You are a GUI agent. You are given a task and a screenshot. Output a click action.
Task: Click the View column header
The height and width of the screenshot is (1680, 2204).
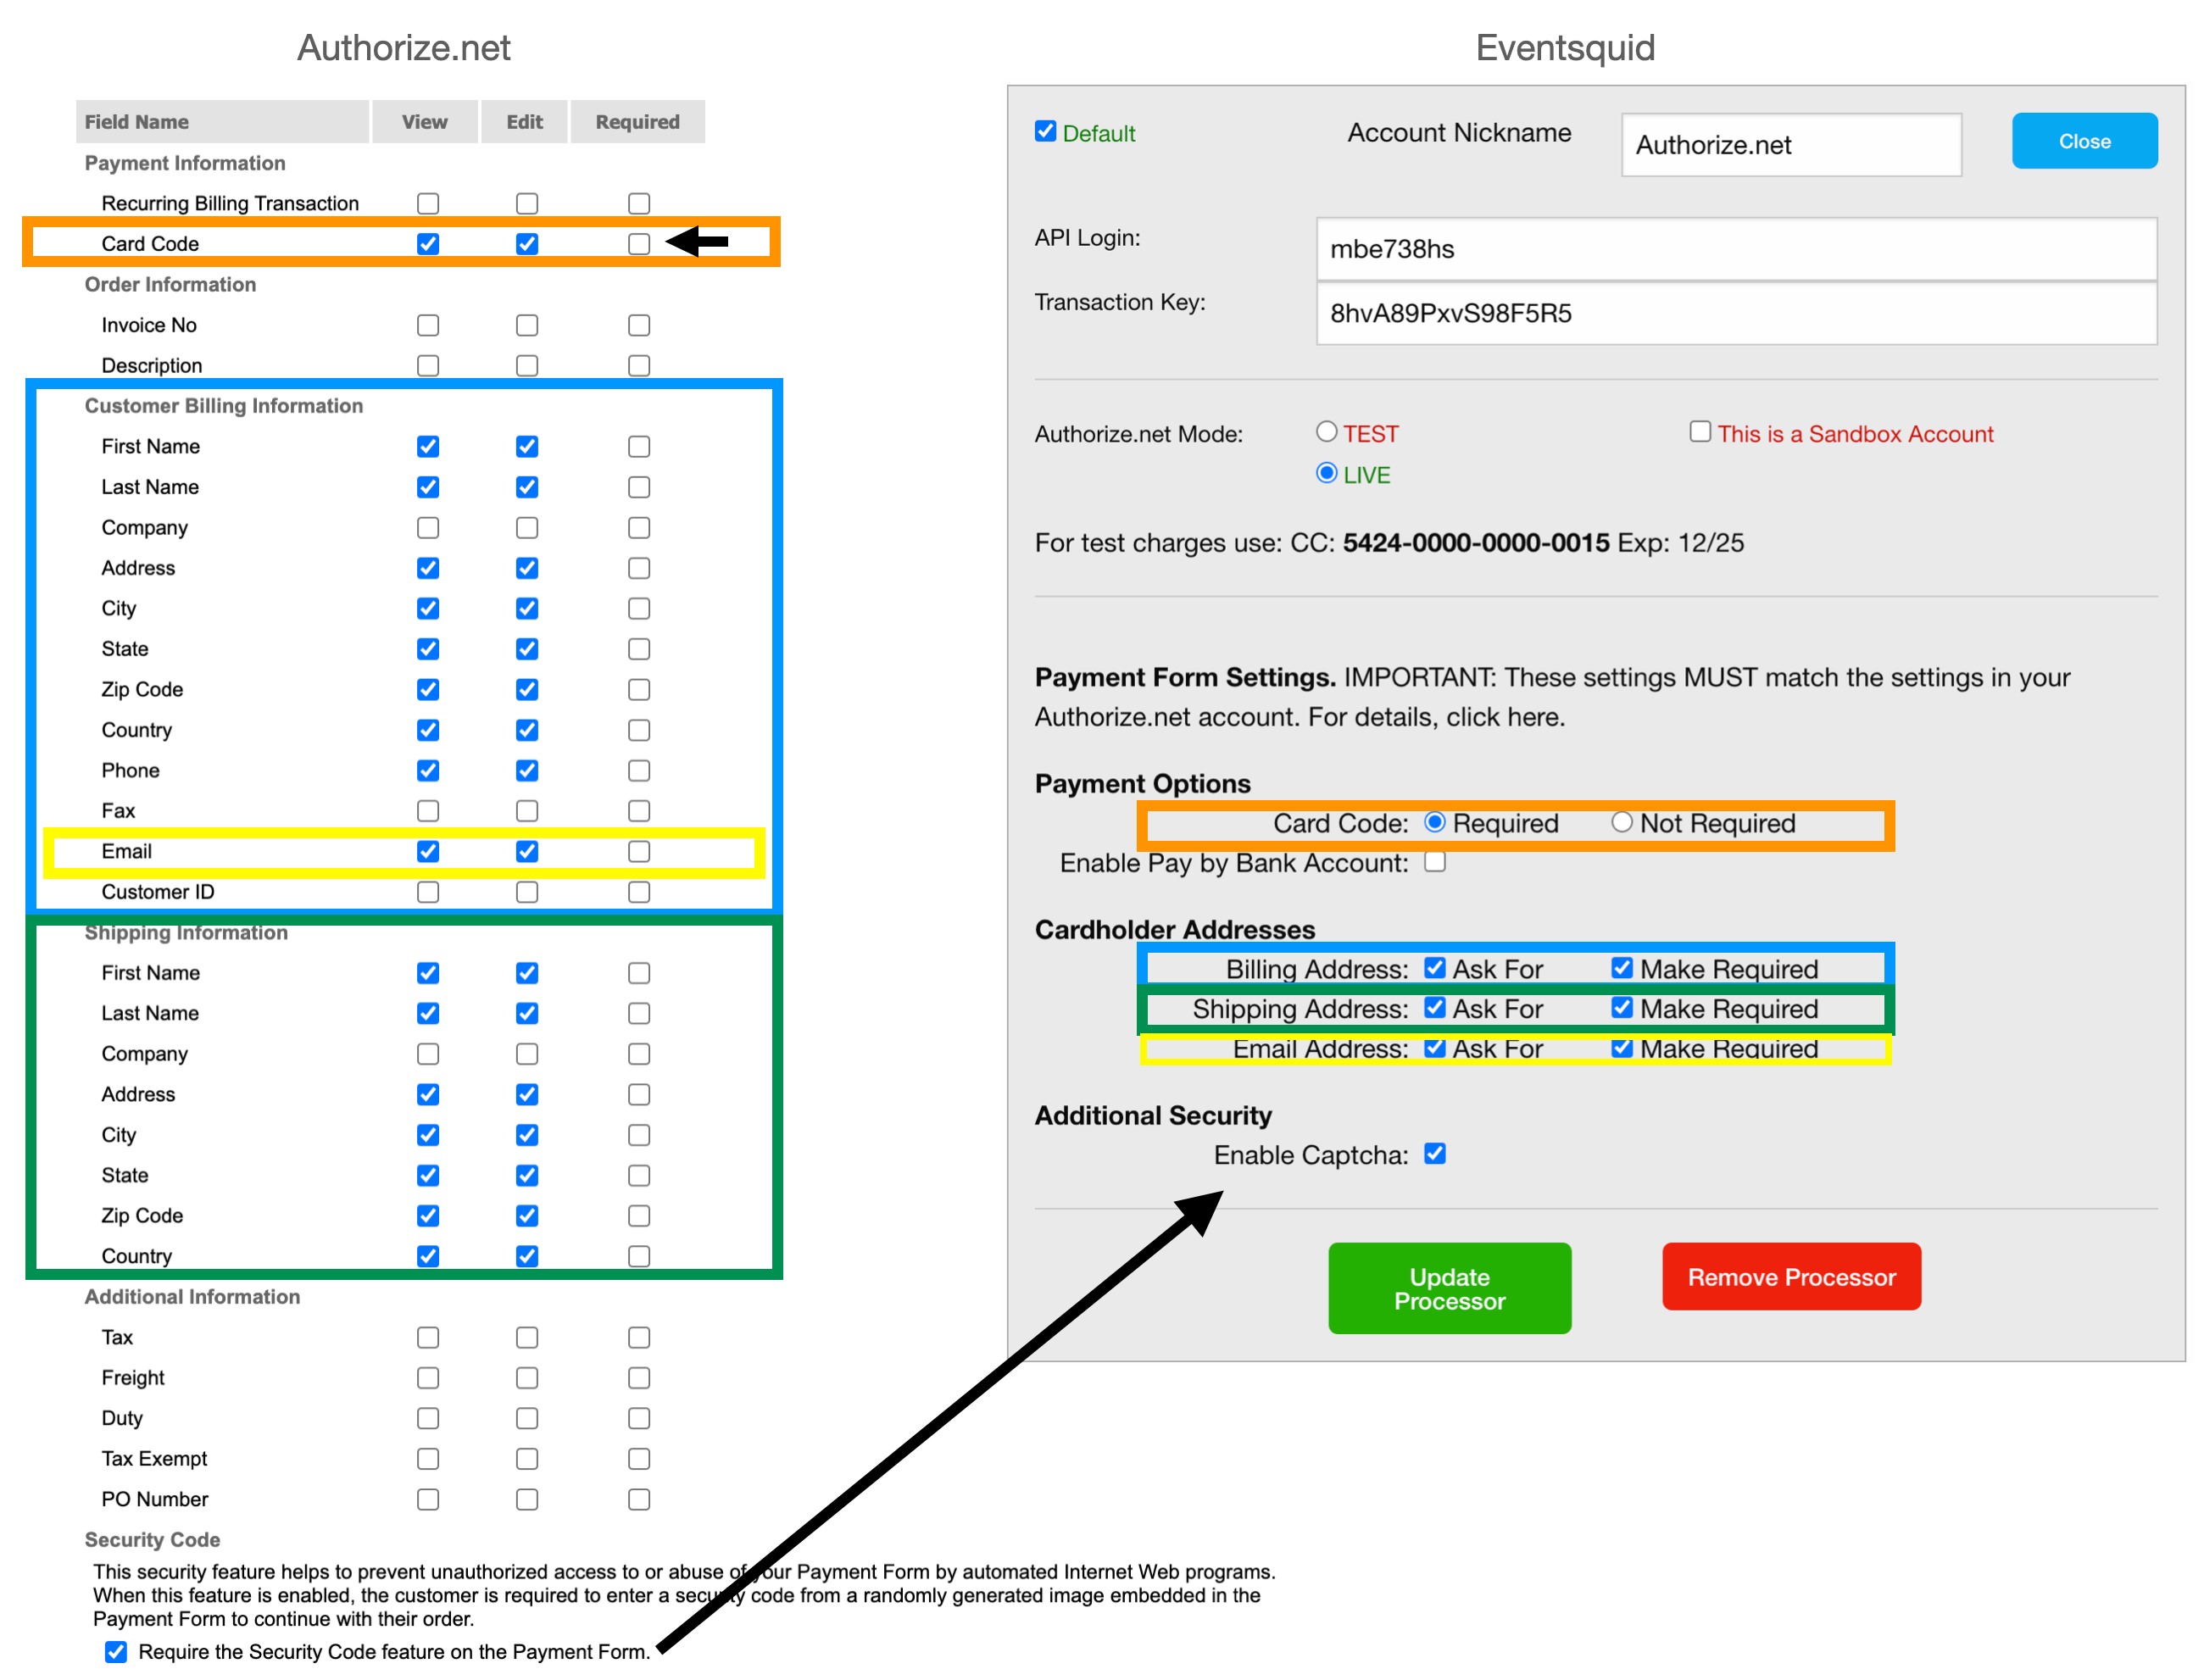[x=424, y=122]
